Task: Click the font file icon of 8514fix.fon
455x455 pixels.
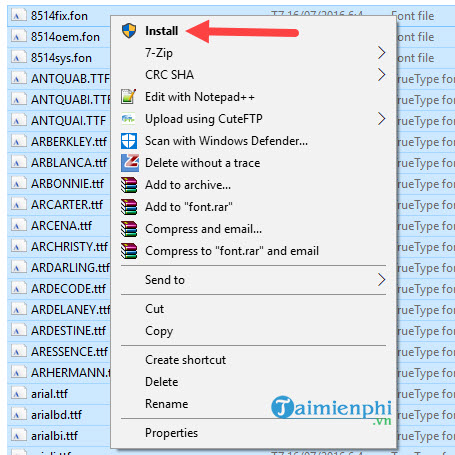Action: click(18, 15)
